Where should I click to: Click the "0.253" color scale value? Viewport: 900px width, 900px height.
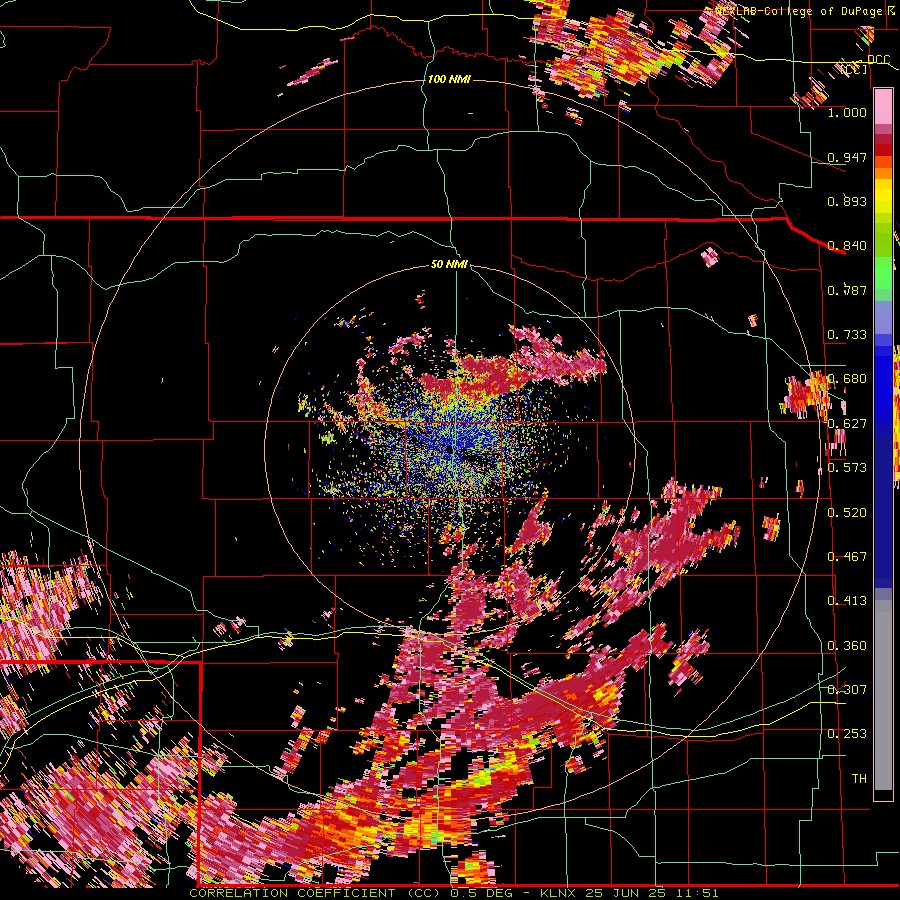point(847,734)
